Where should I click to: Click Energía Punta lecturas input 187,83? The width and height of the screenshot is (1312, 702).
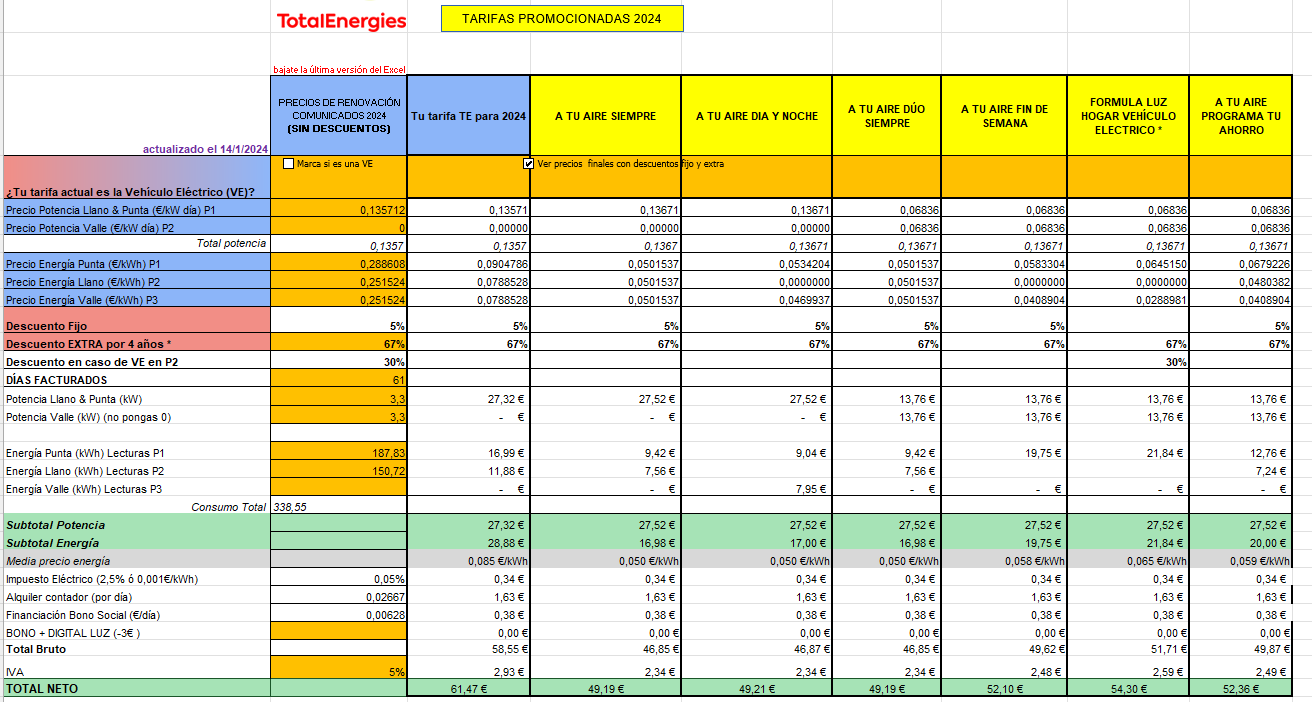click(x=339, y=452)
